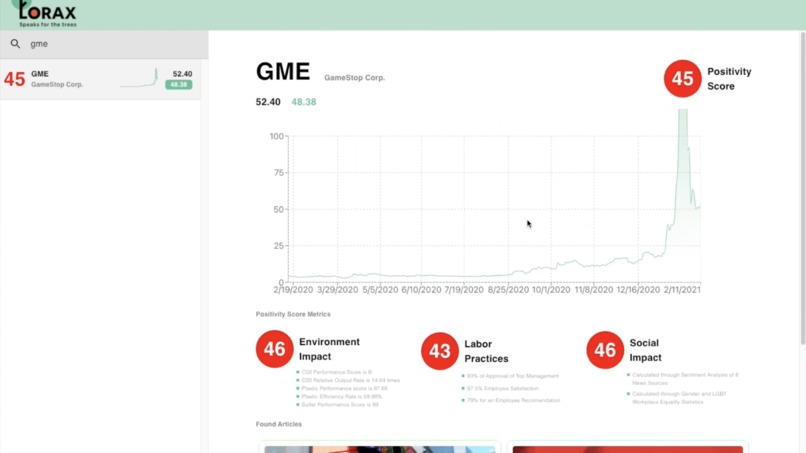Image resolution: width=806 pixels, height=453 pixels.
Task: Click 'Plastic Efficiency Rate is 59.98%'
Action: coord(341,396)
